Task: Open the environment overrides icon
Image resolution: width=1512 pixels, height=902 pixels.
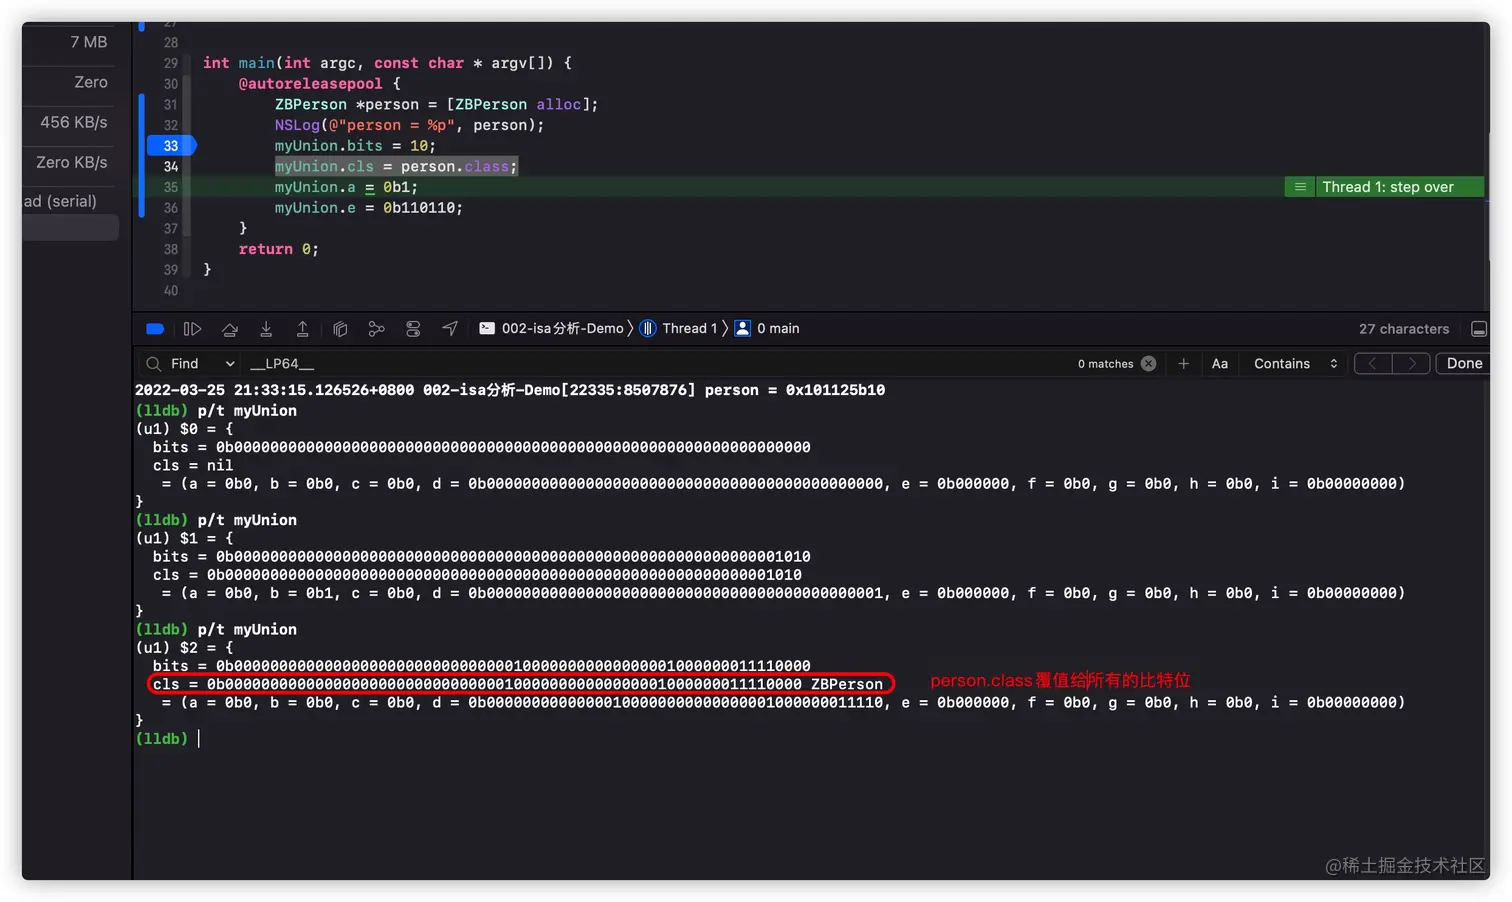Action: [x=413, y=329]
